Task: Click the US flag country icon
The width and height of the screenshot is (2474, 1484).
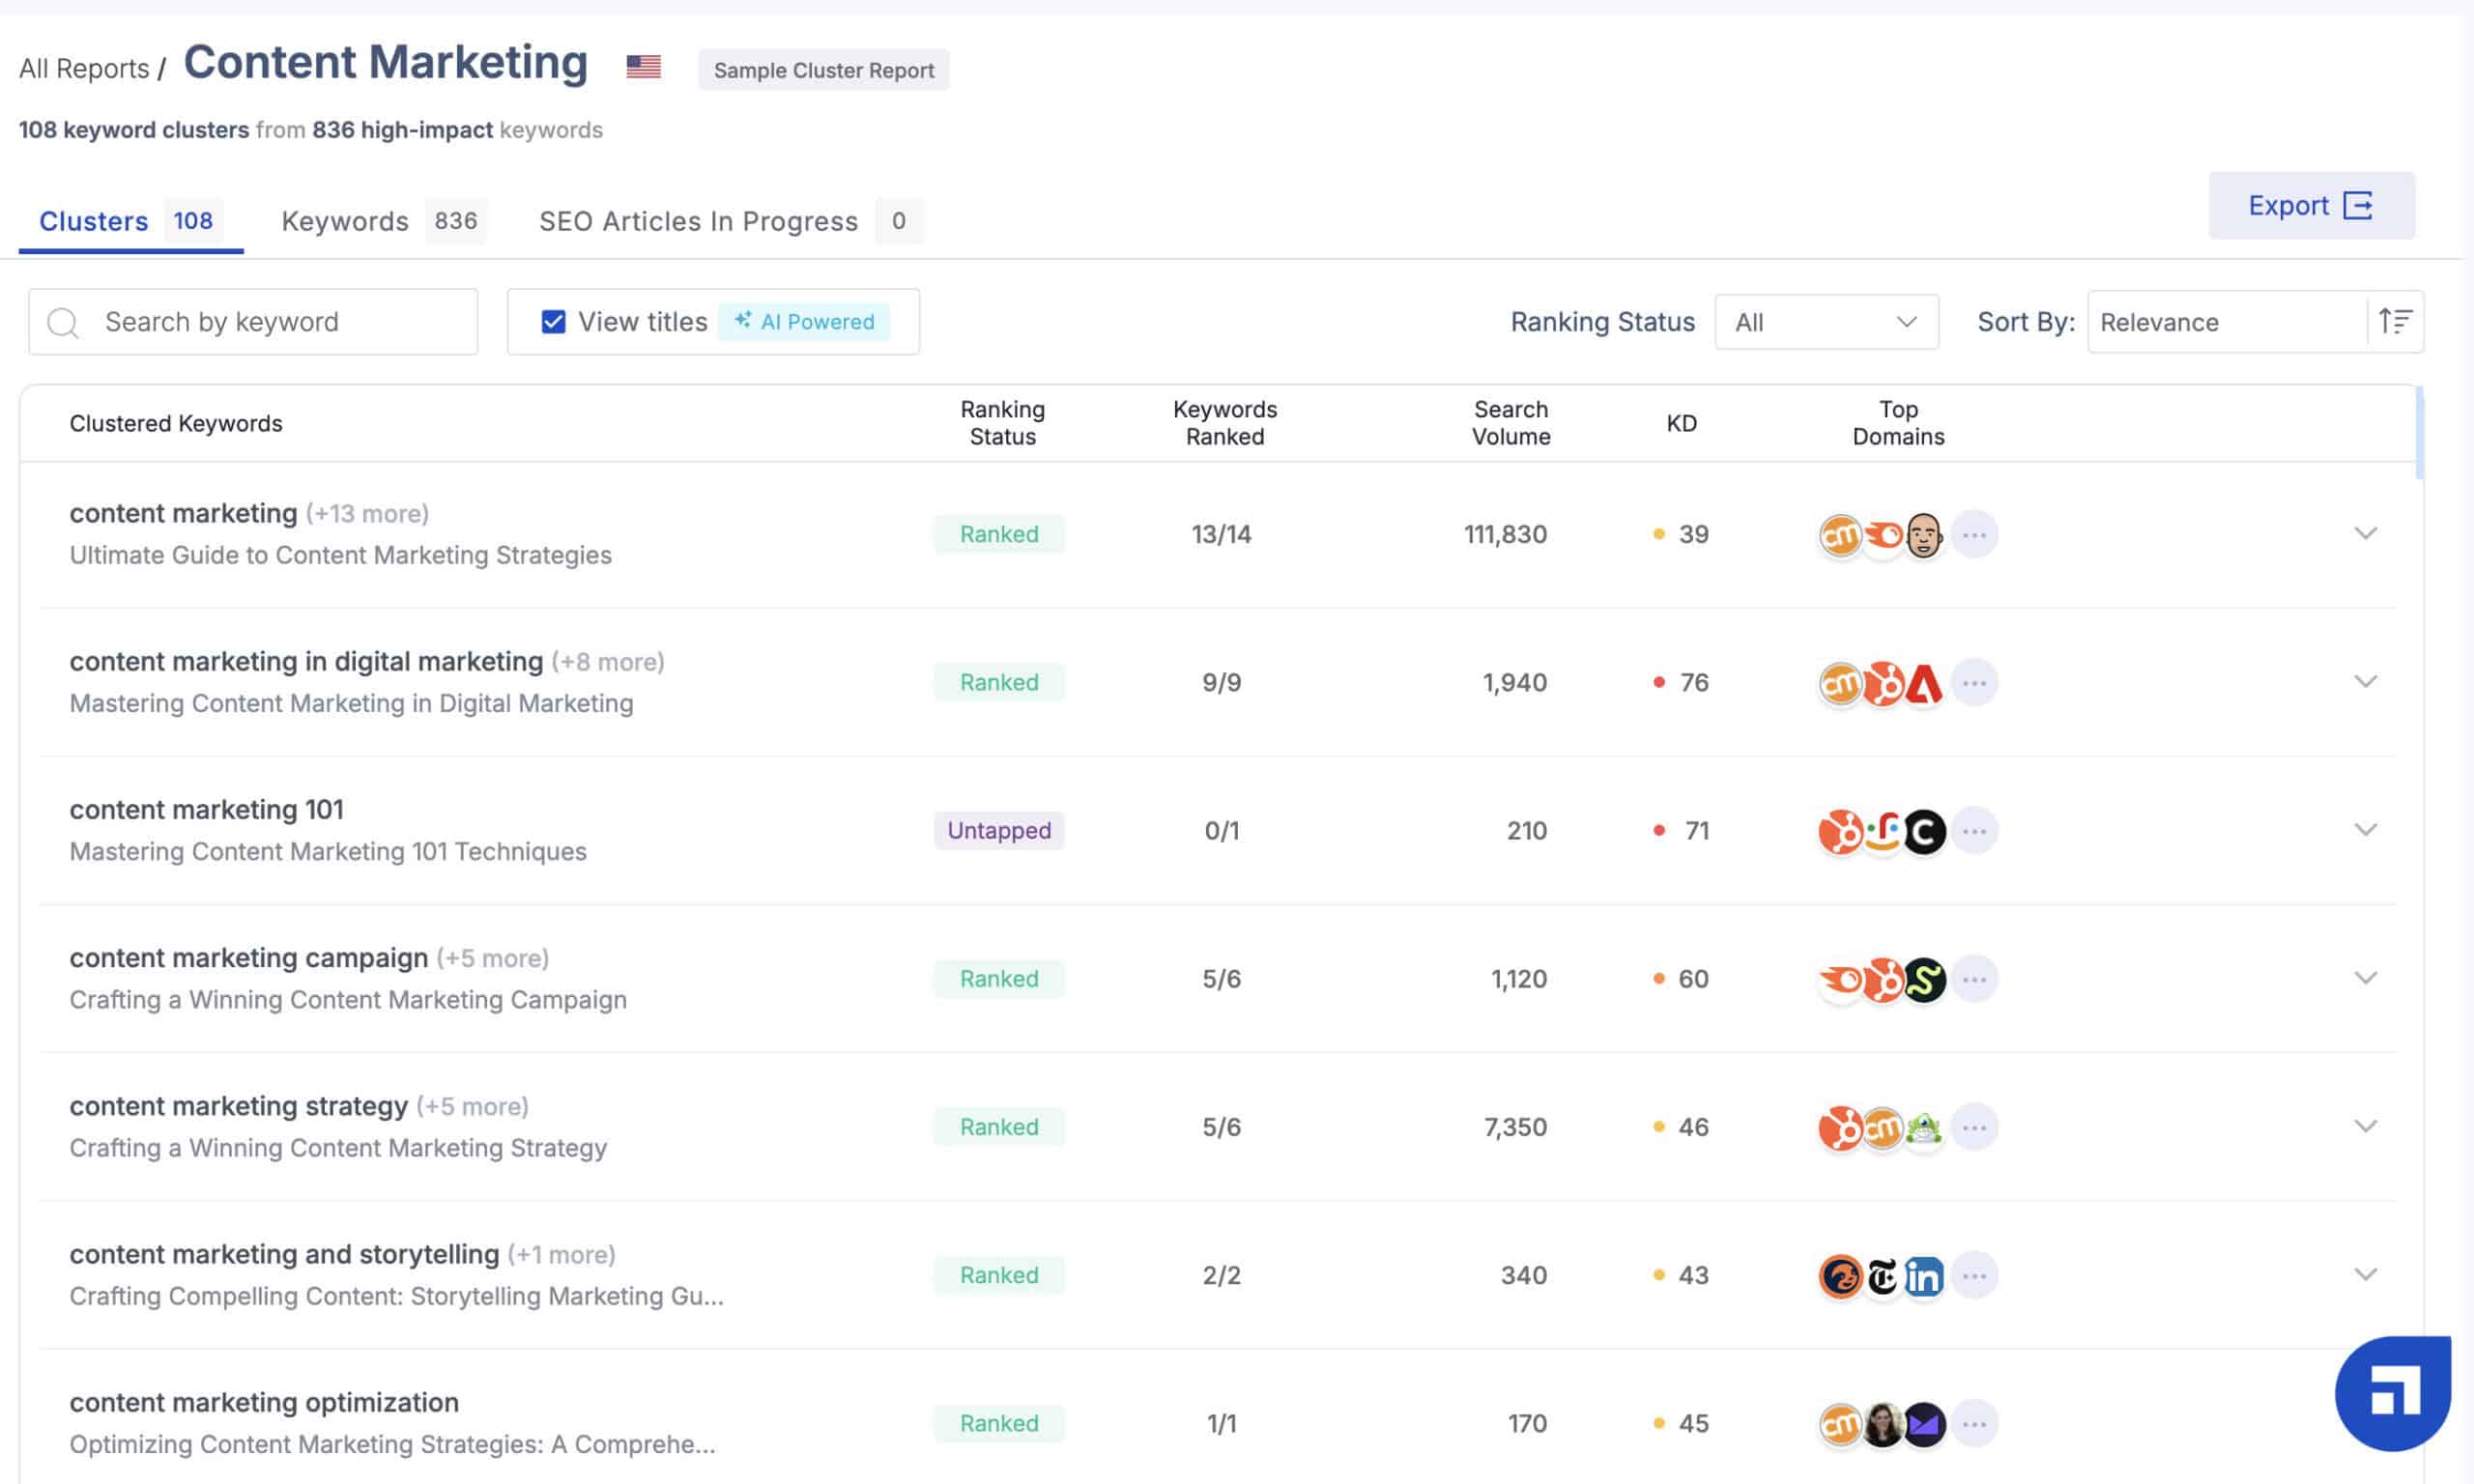Action: [x=643, y=66]
